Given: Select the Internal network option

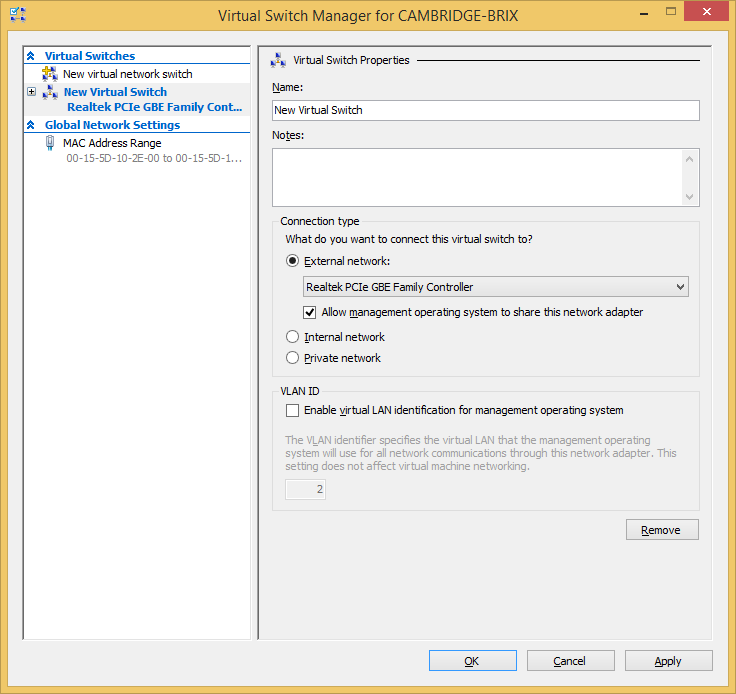Looking at the screenshot, I should 293,337.
